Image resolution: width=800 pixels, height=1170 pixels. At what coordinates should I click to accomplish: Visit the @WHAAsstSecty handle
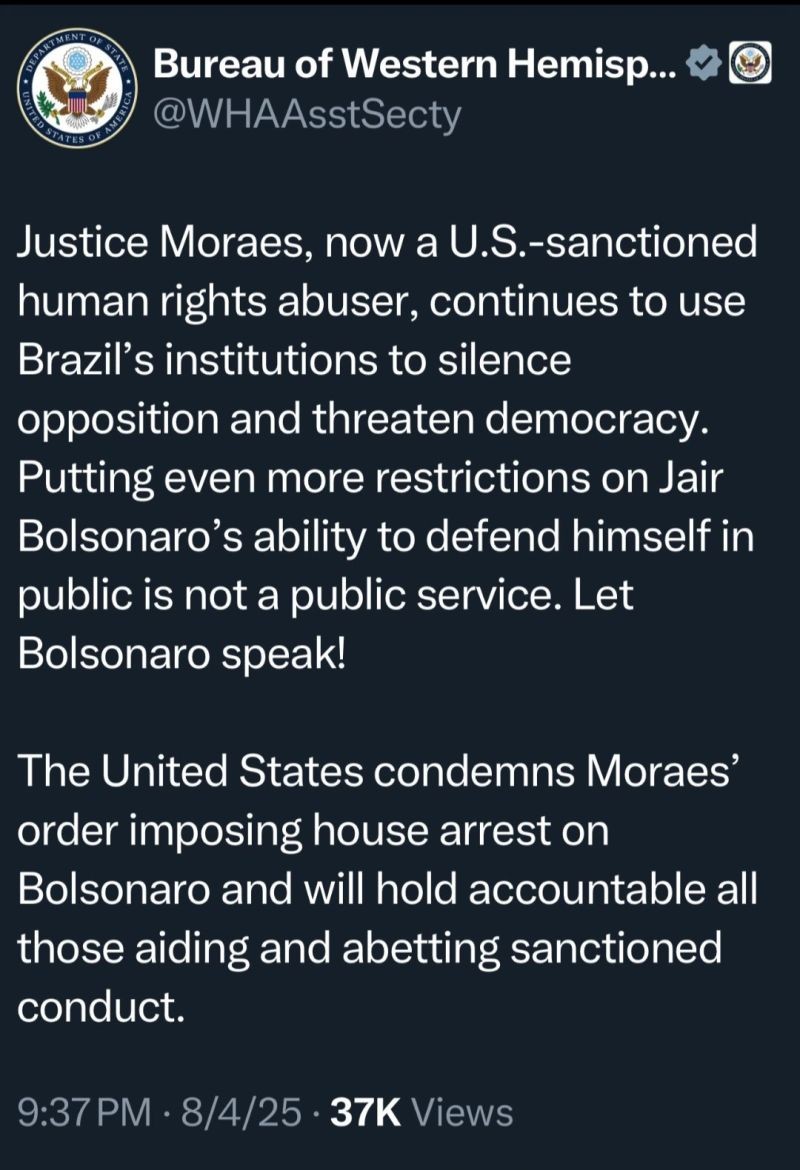[307, 116]
